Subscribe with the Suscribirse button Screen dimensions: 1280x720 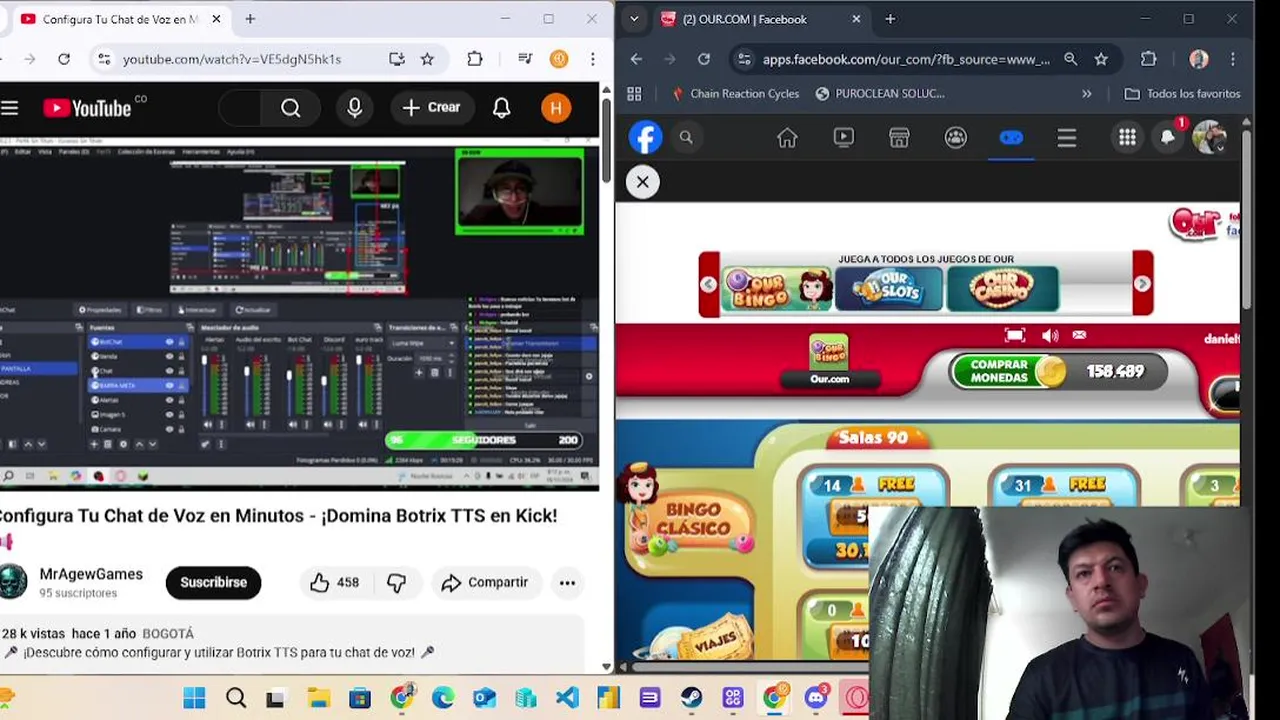coord(213,582)
